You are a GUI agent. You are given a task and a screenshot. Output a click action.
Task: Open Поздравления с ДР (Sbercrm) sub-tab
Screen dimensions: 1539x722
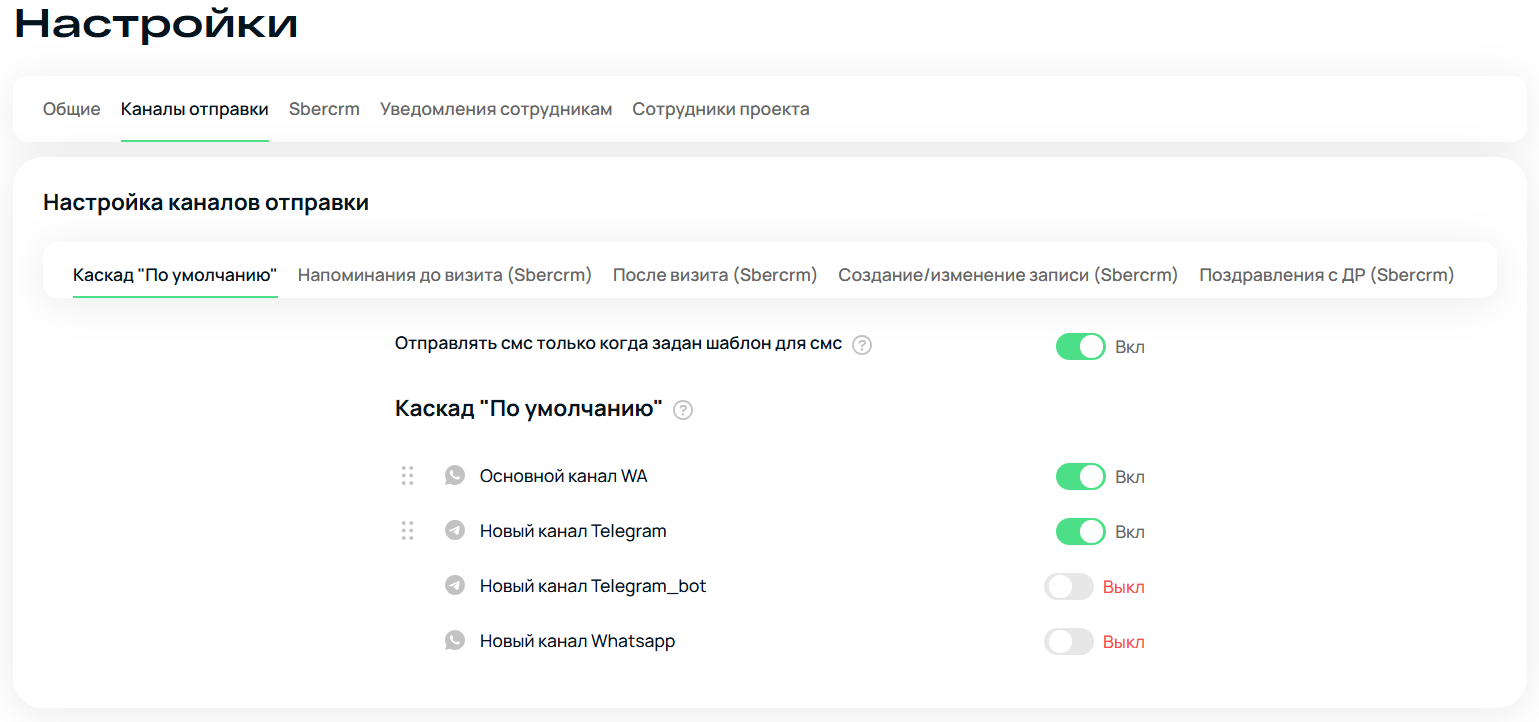tap(1326, 274)
